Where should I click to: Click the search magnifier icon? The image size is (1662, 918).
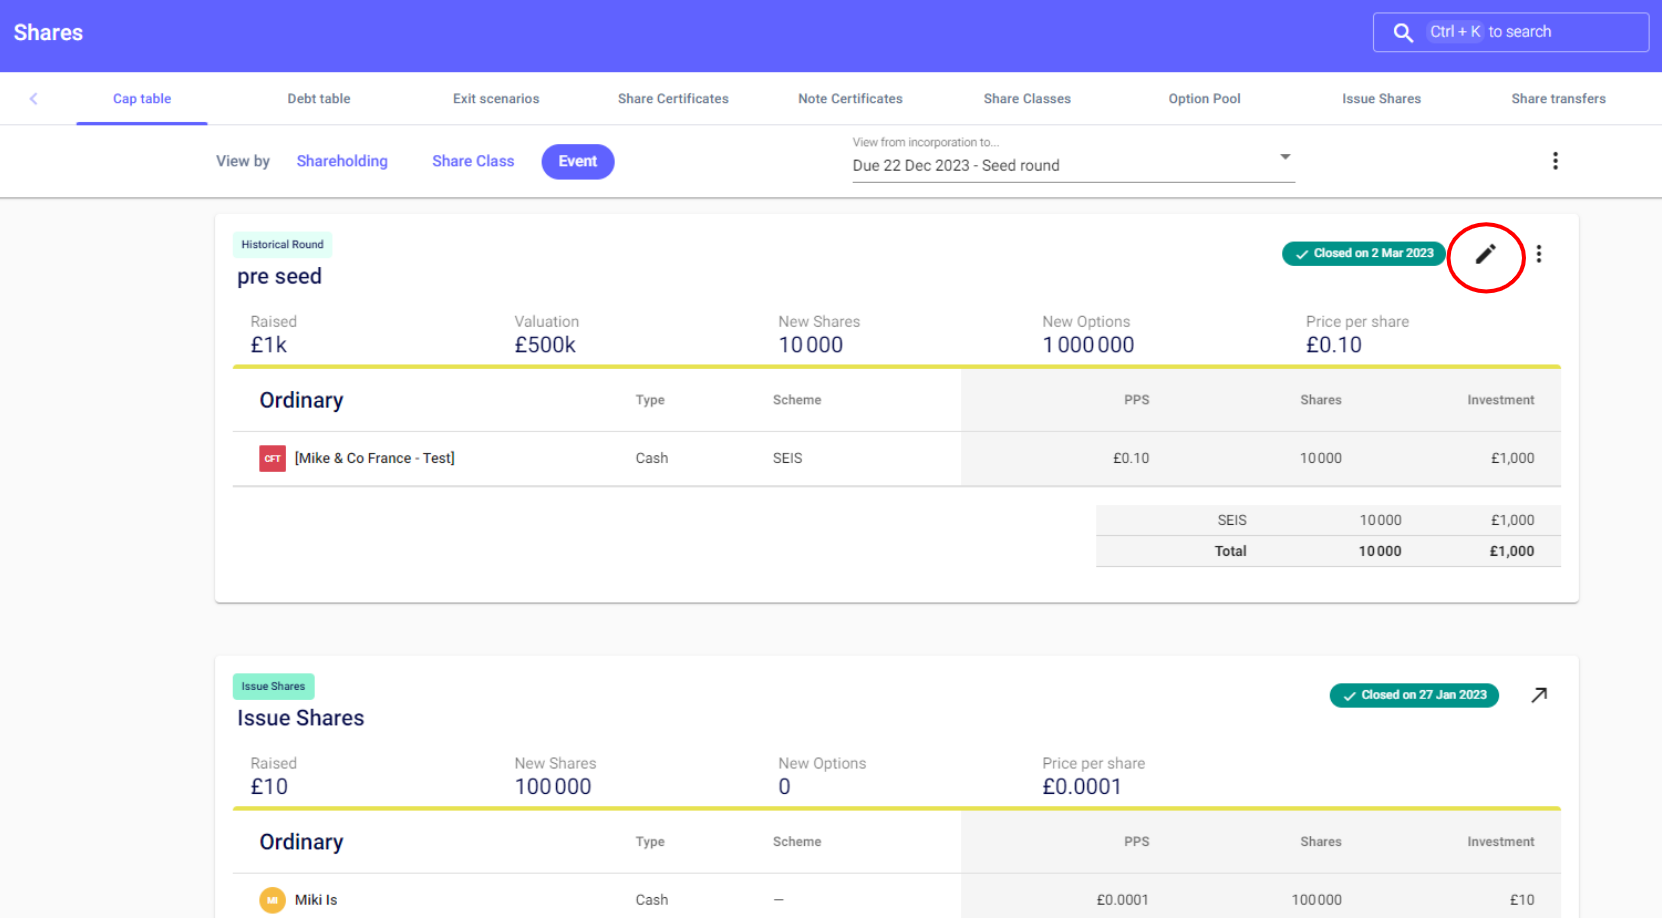coord(1403,33)
